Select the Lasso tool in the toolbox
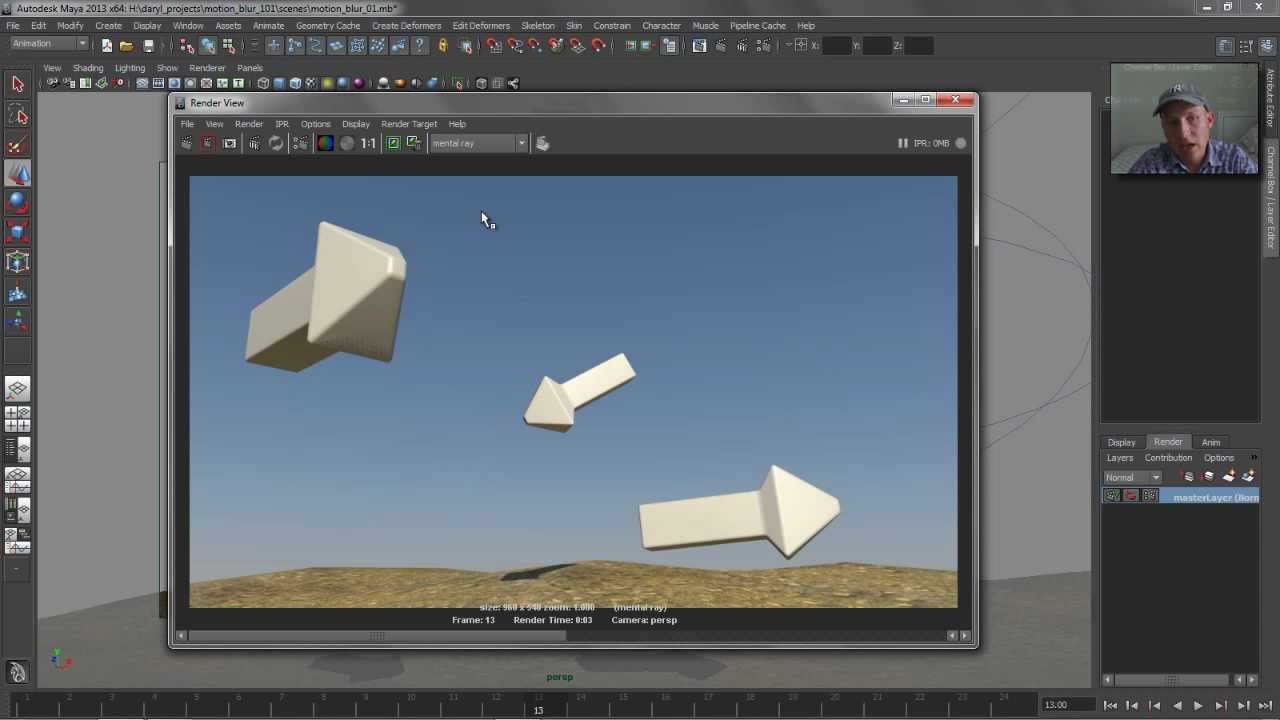This screenshot has height=720, width=1280. (17, 115)
